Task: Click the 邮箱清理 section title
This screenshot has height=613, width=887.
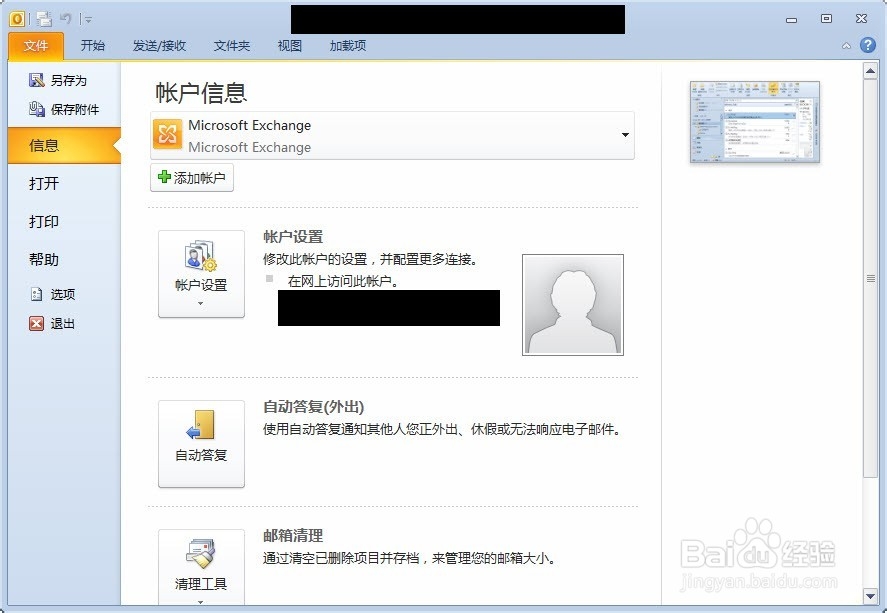Action: click(293, 535)
